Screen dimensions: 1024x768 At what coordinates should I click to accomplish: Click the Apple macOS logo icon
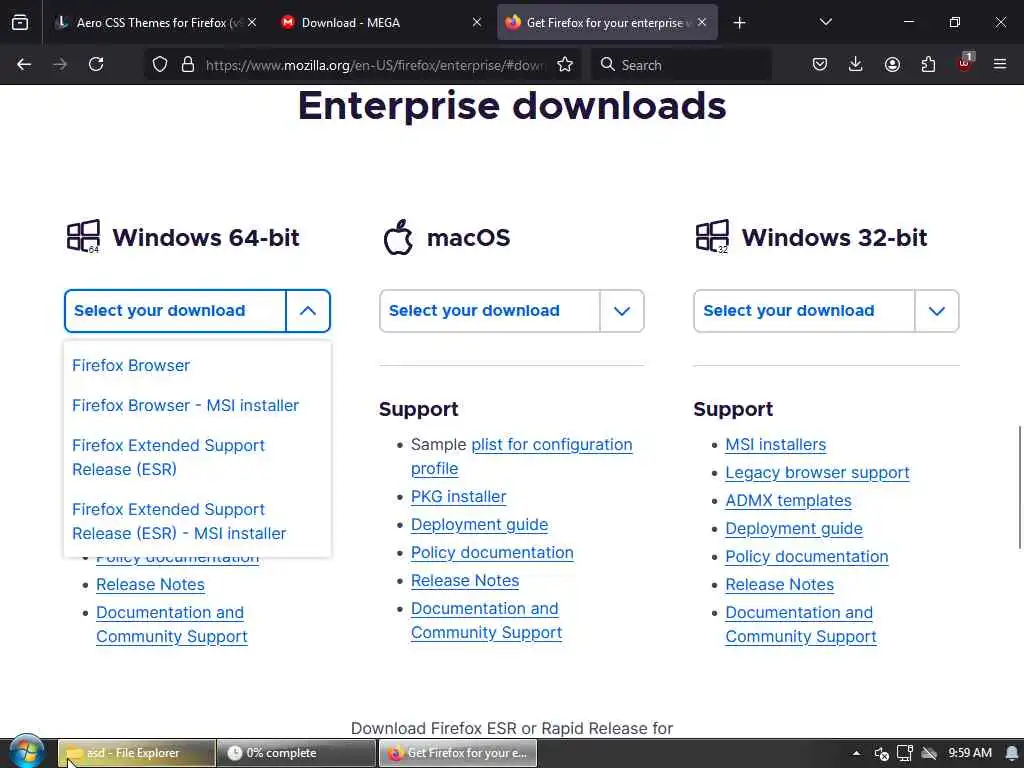pyautogui.click(x=398, y=236)
